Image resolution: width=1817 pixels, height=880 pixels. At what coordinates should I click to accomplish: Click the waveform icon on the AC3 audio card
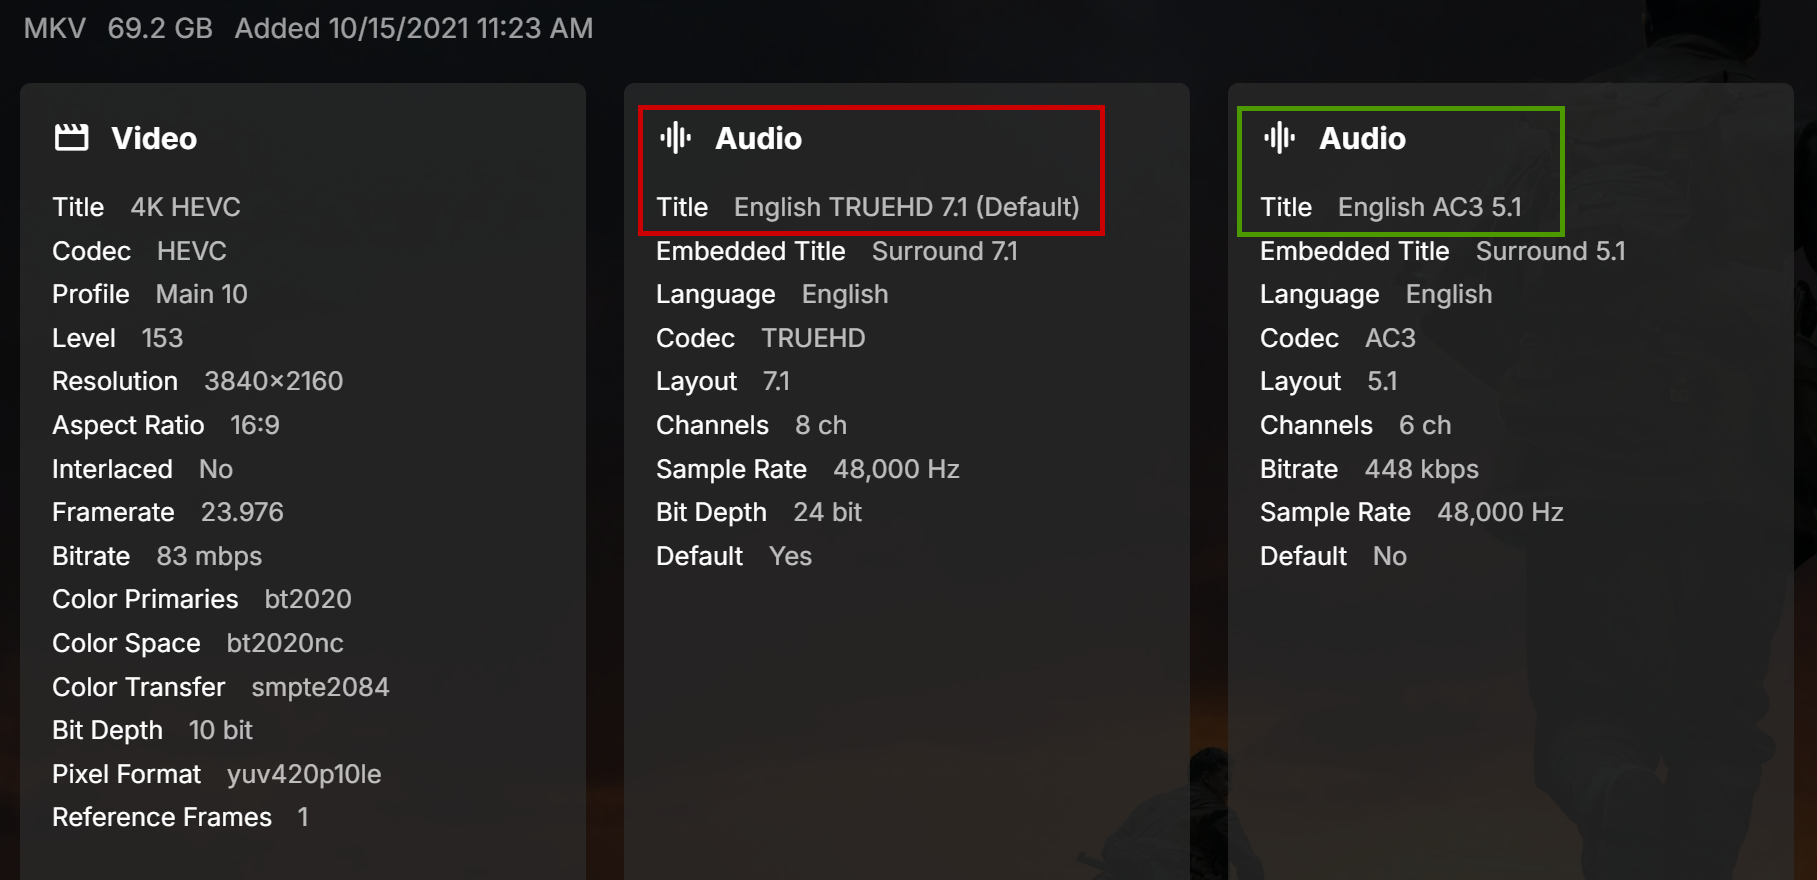pos(1279,137)
